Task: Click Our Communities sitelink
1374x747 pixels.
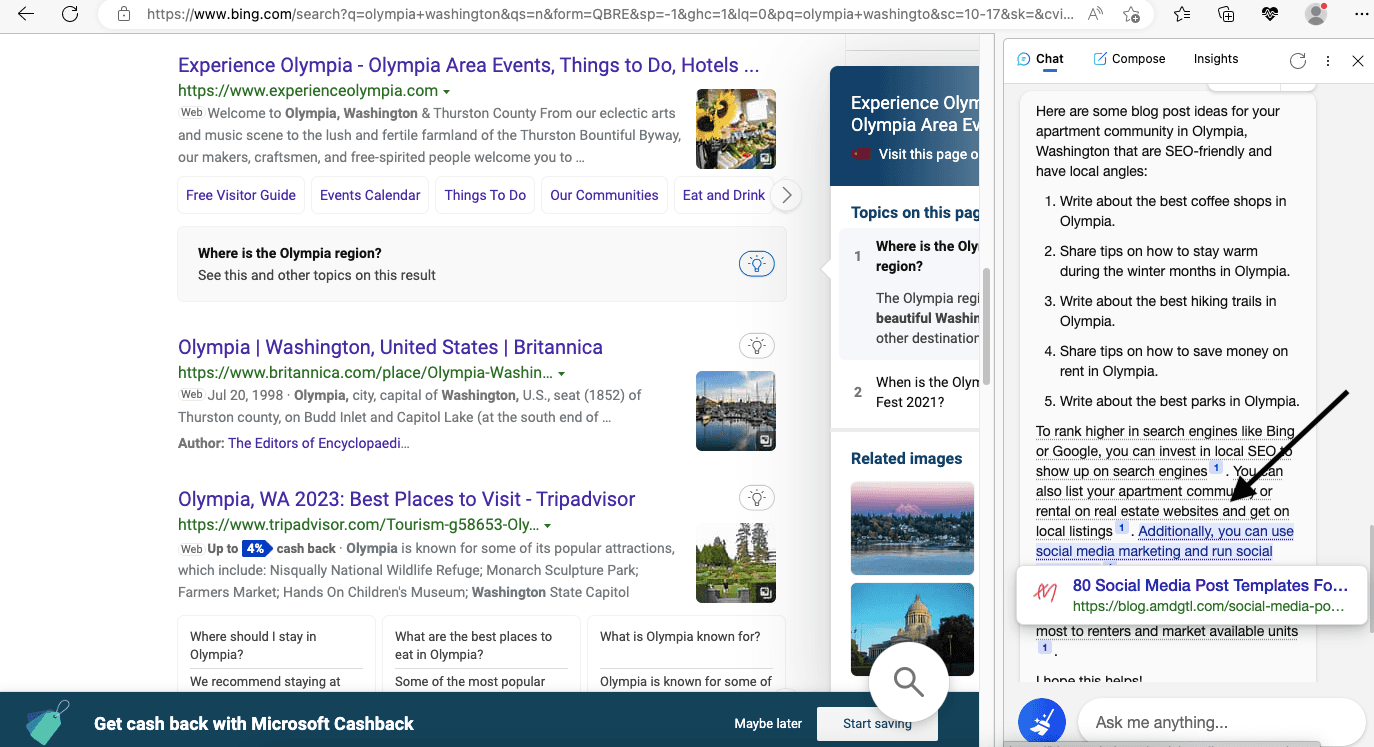Action: pyautogui.click(x=604, y=195)
